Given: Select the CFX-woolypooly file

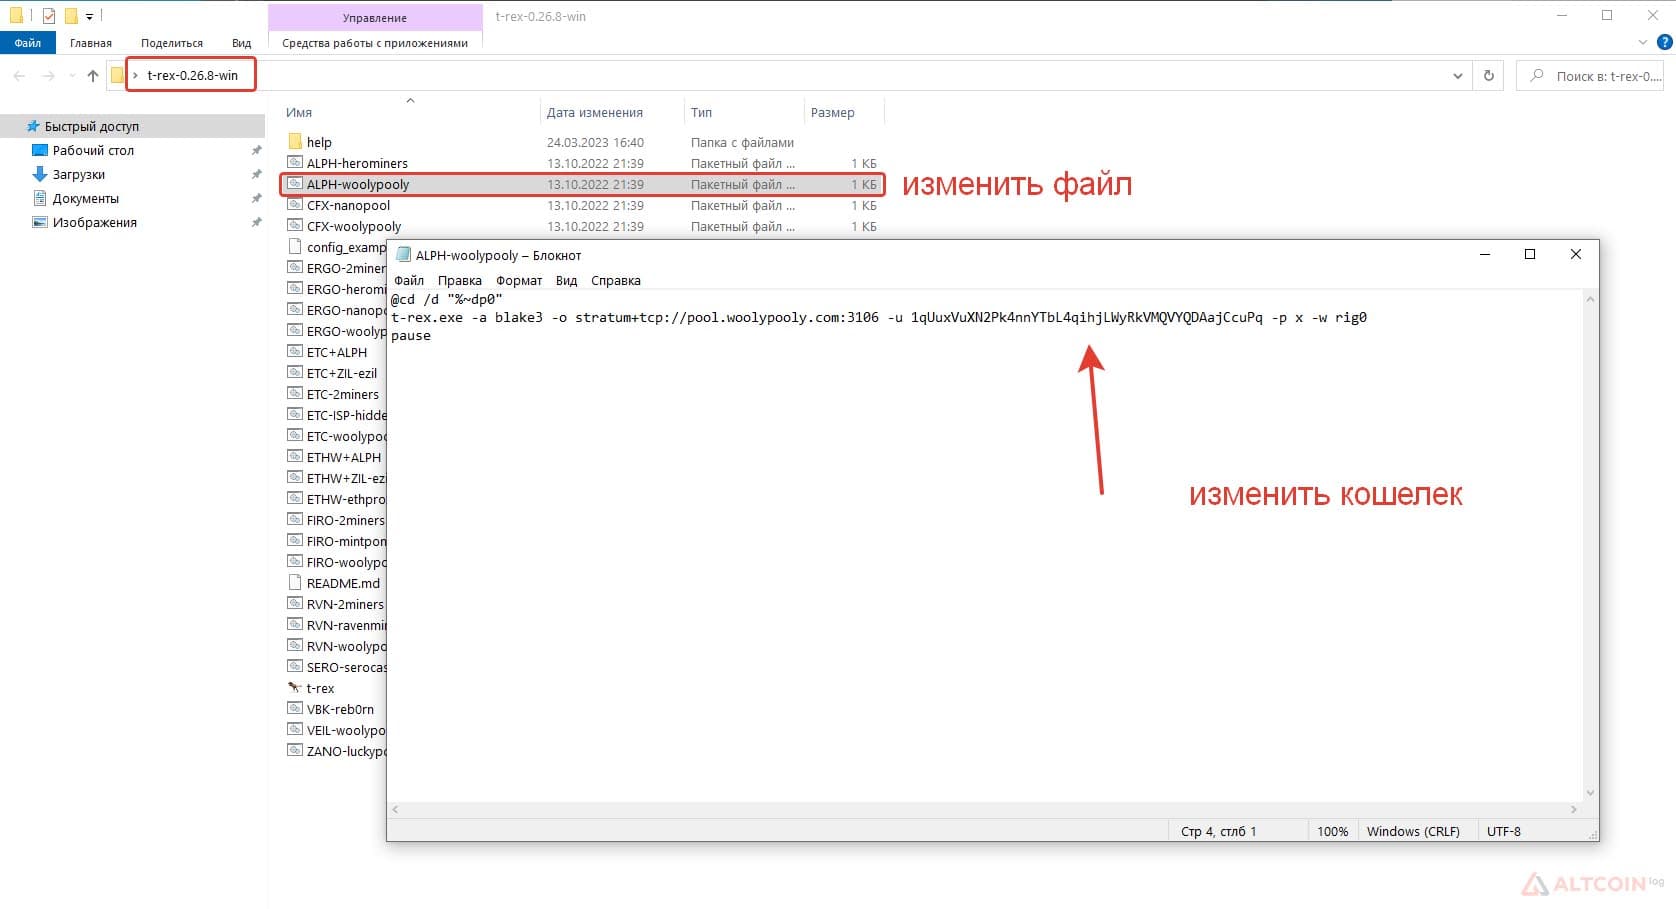Looking at the screenshot, I should pos(354,226).
